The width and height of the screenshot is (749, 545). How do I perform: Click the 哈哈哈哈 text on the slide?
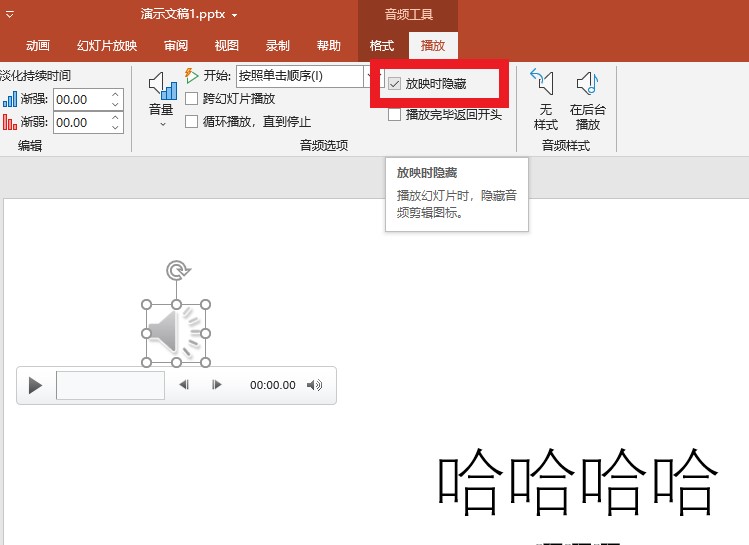578,482
